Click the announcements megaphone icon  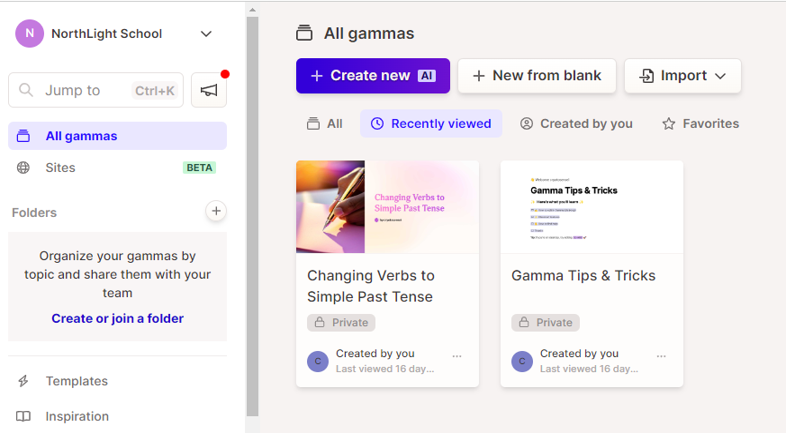coord(209,90)
